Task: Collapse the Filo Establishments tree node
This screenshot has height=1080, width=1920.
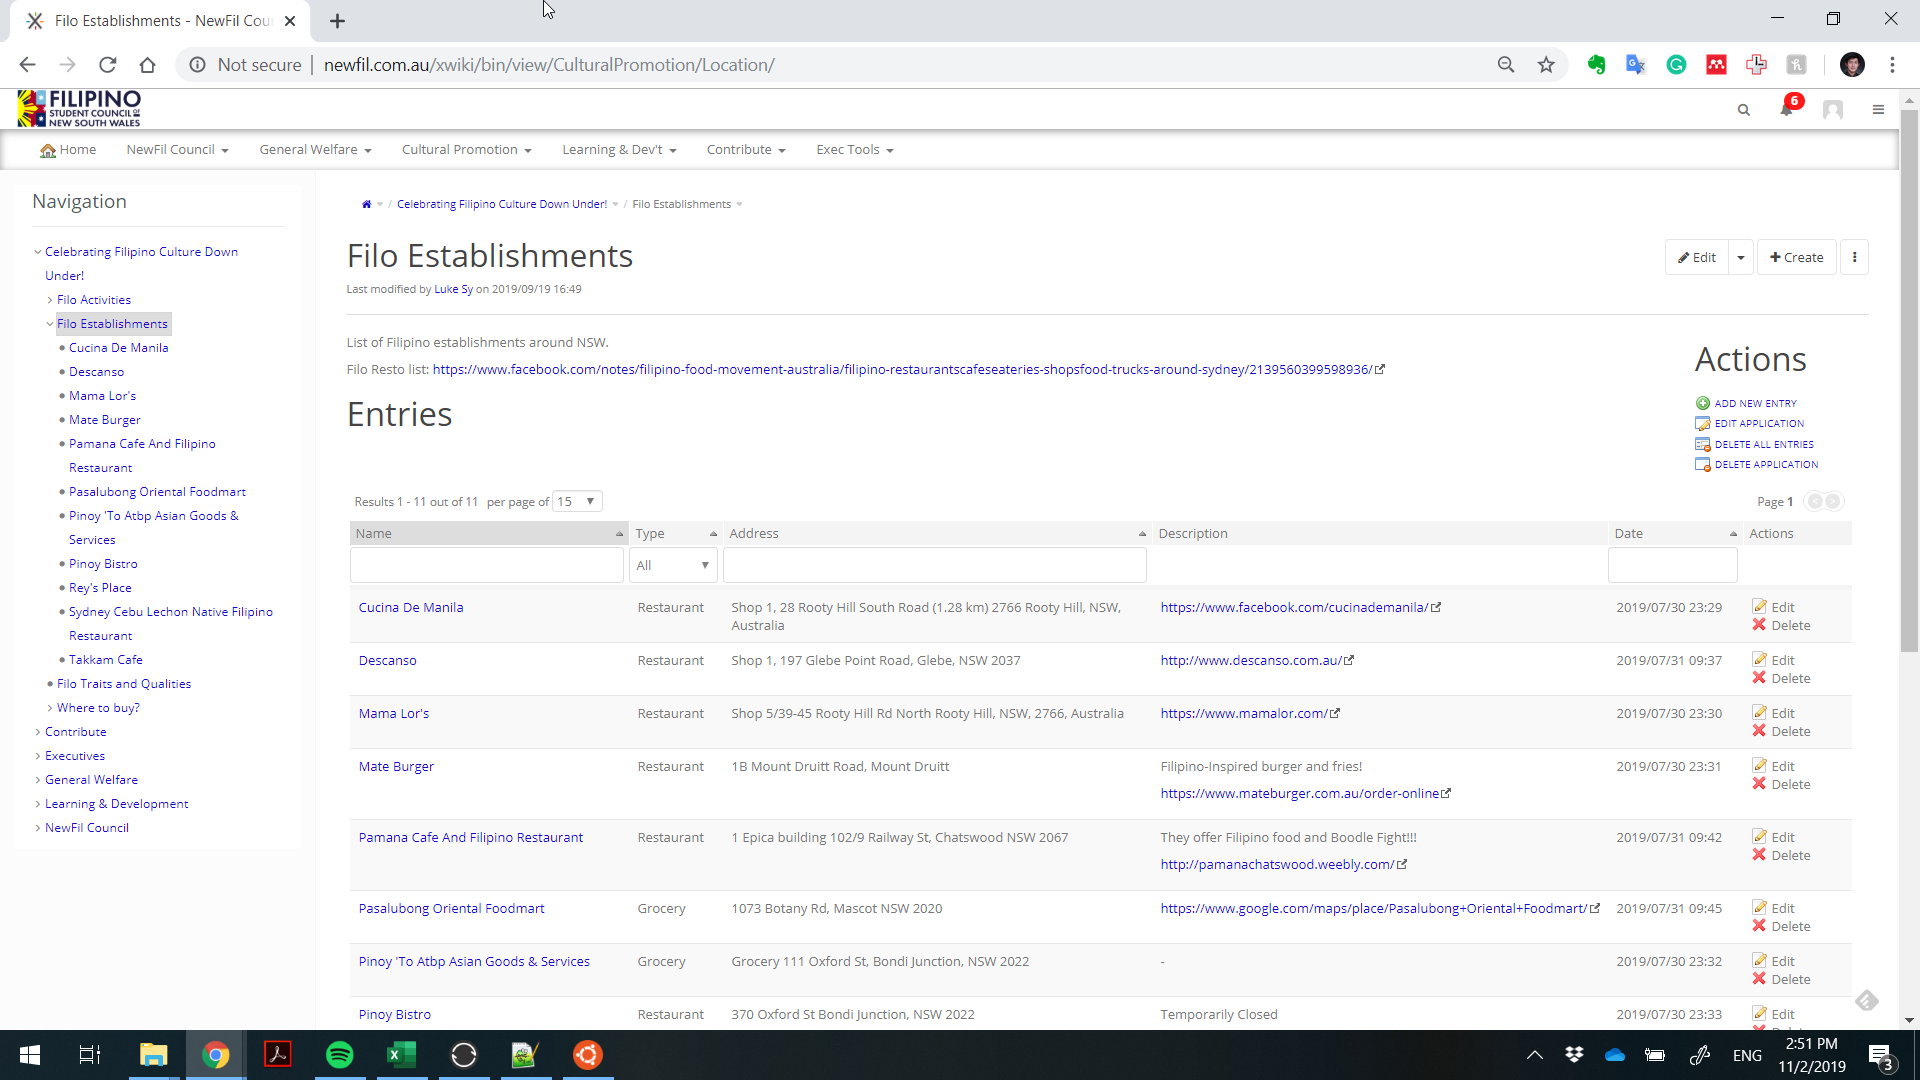Action: click(50, 324)
